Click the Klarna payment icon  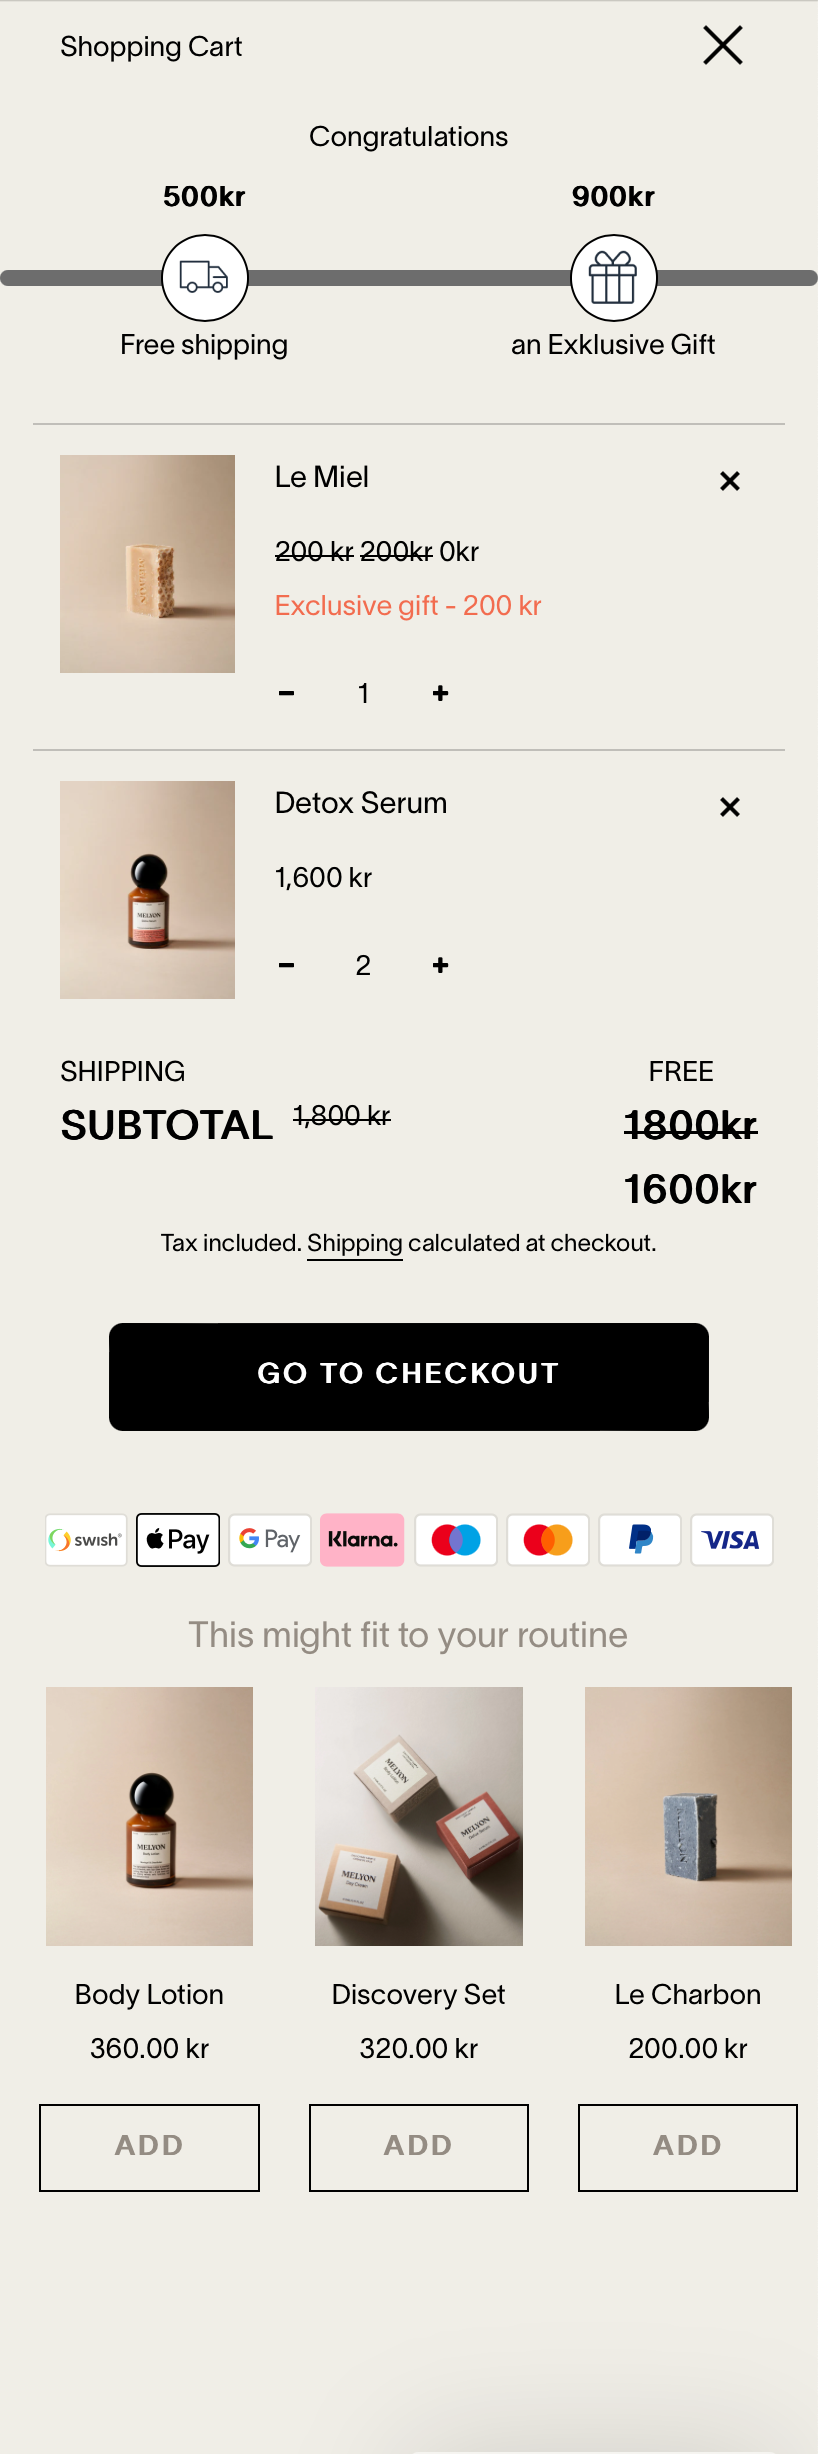point(362,1539)
